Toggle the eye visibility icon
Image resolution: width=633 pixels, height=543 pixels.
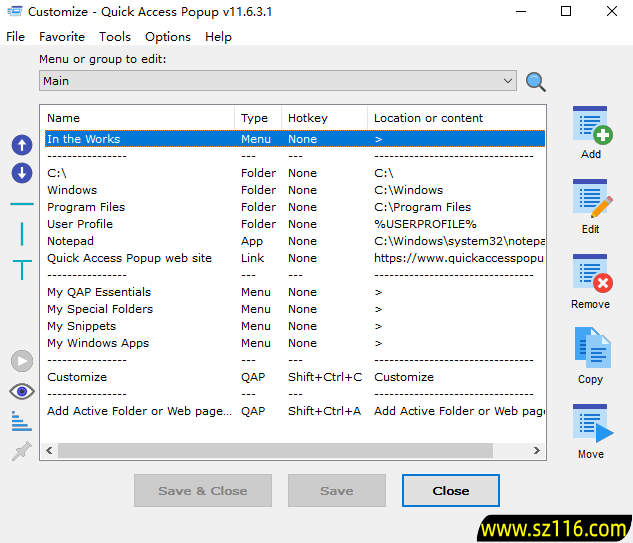click(22, 391)
